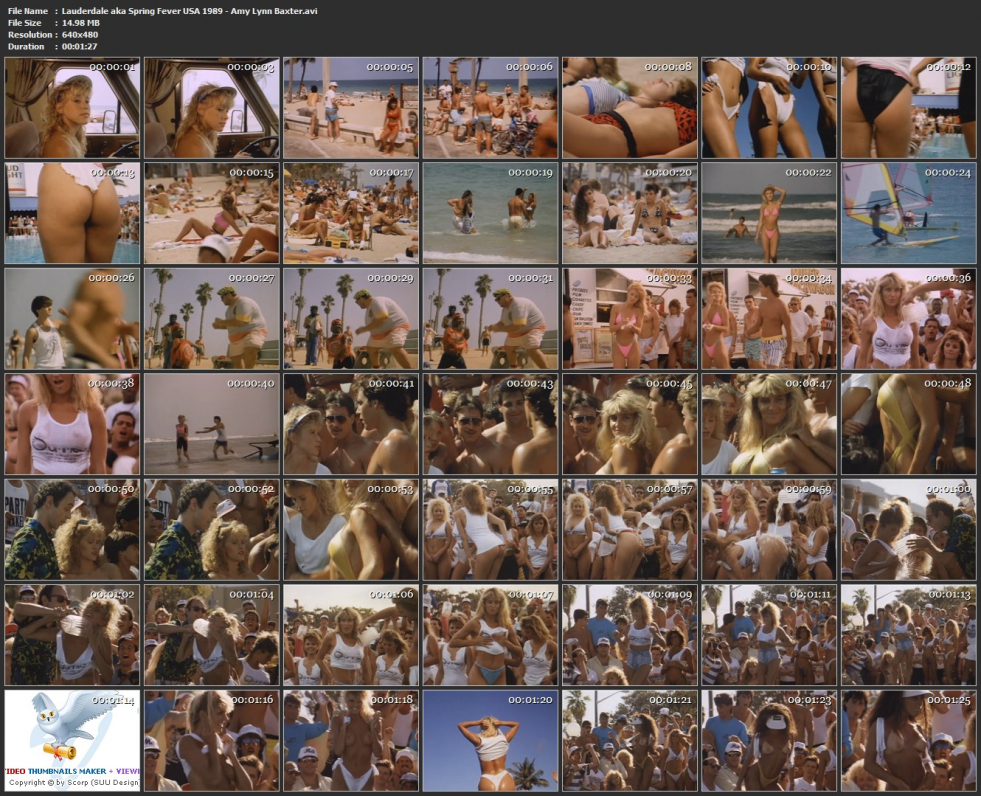Open the thumbnail at timestamp 00:00:01
The height and width of the screenshot is (796, 981).
pyautogui.click(x=72, y=108)
